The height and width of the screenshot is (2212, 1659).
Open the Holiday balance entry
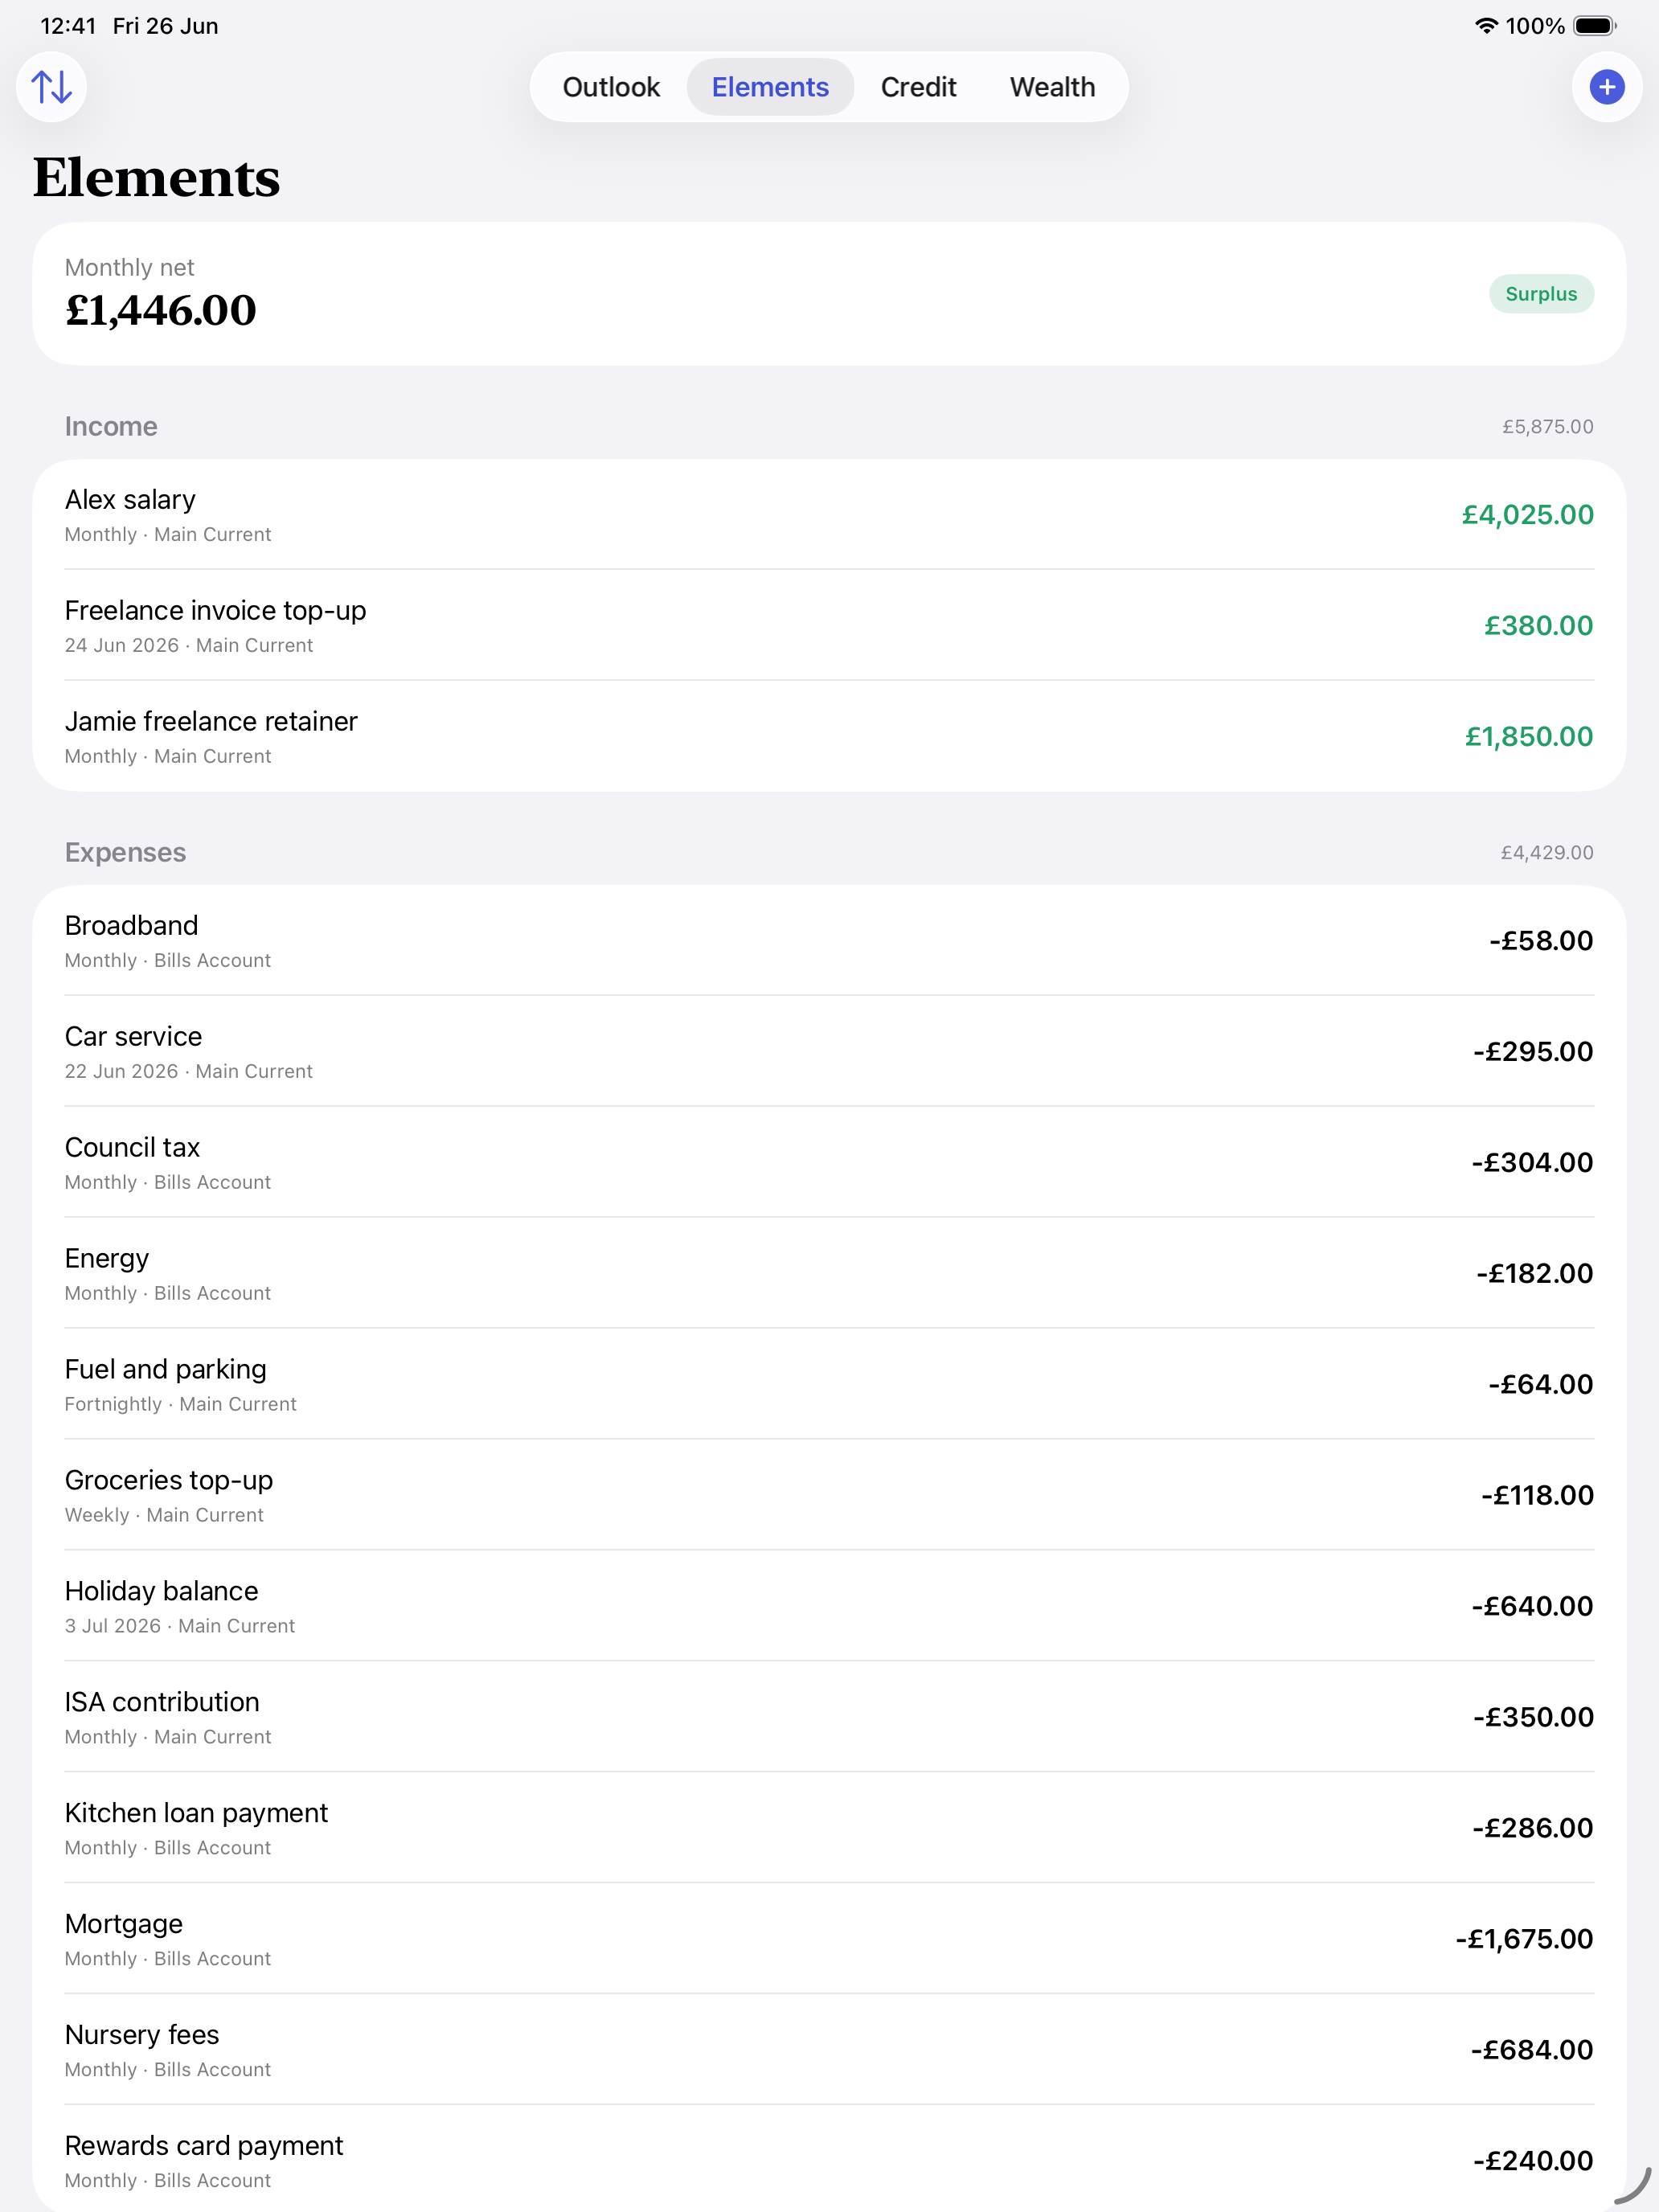point(829,1607)
